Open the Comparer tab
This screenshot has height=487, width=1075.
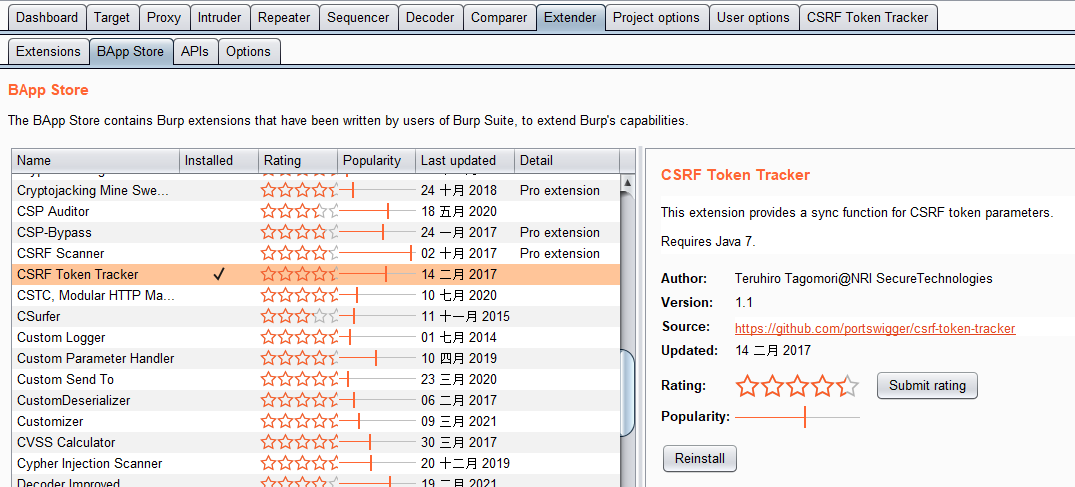499,17
